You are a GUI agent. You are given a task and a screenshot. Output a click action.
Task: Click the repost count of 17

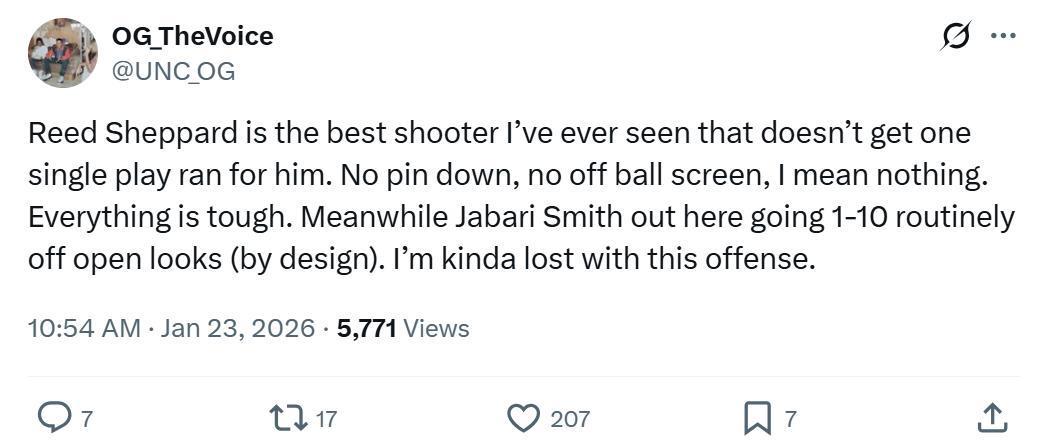pyautogui.click(x=326, y=418)
